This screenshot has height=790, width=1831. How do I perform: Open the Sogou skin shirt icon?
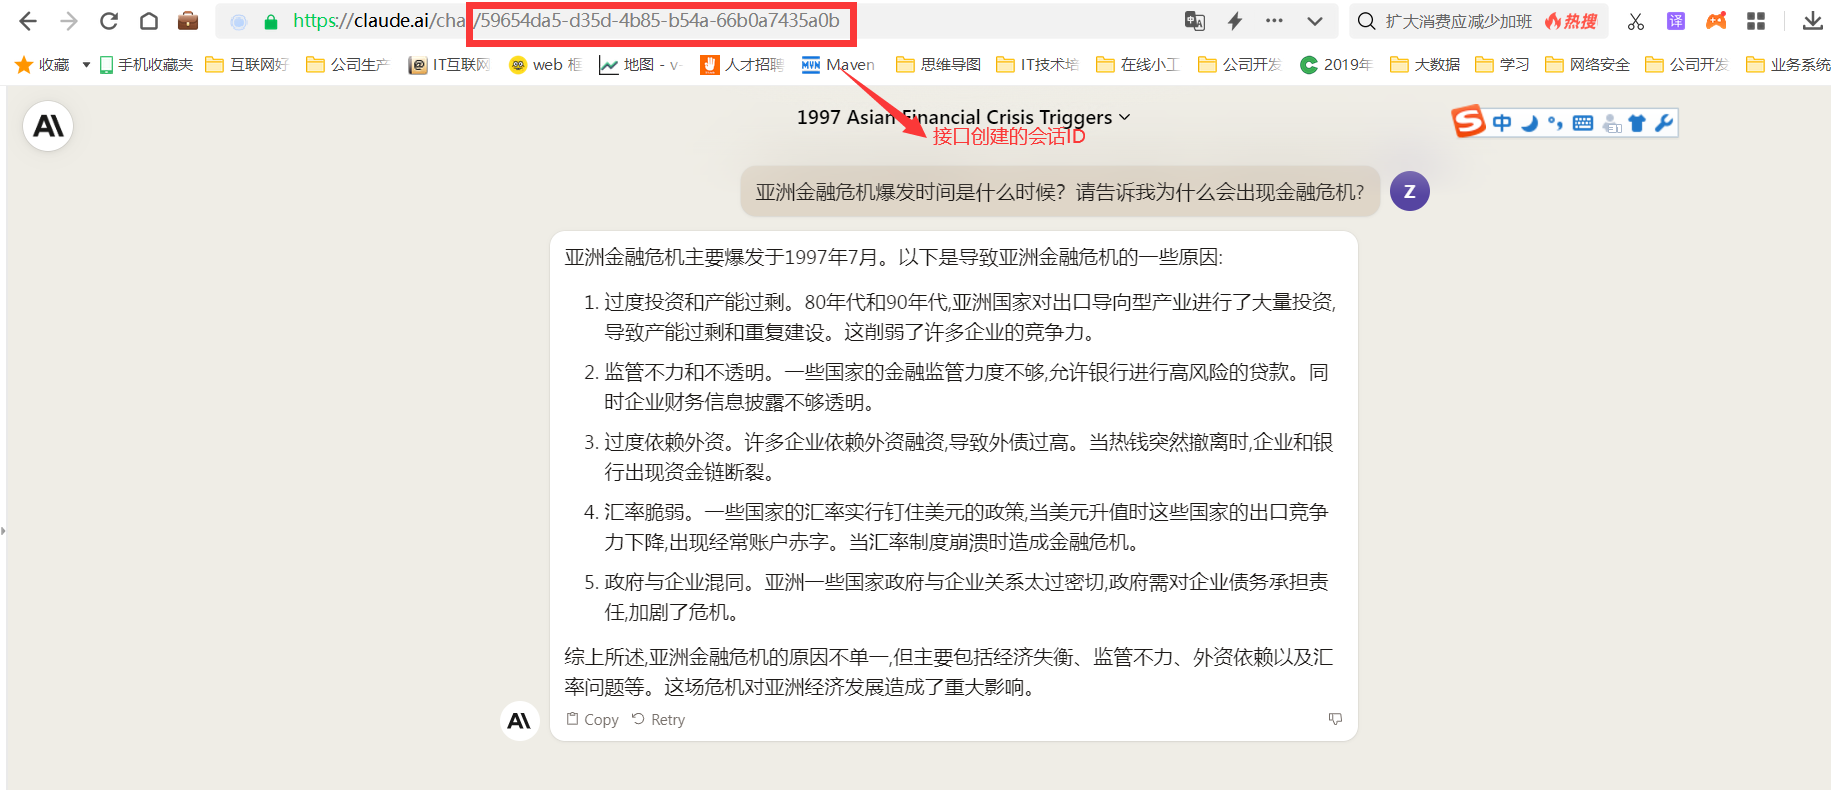coord(1637,123)
